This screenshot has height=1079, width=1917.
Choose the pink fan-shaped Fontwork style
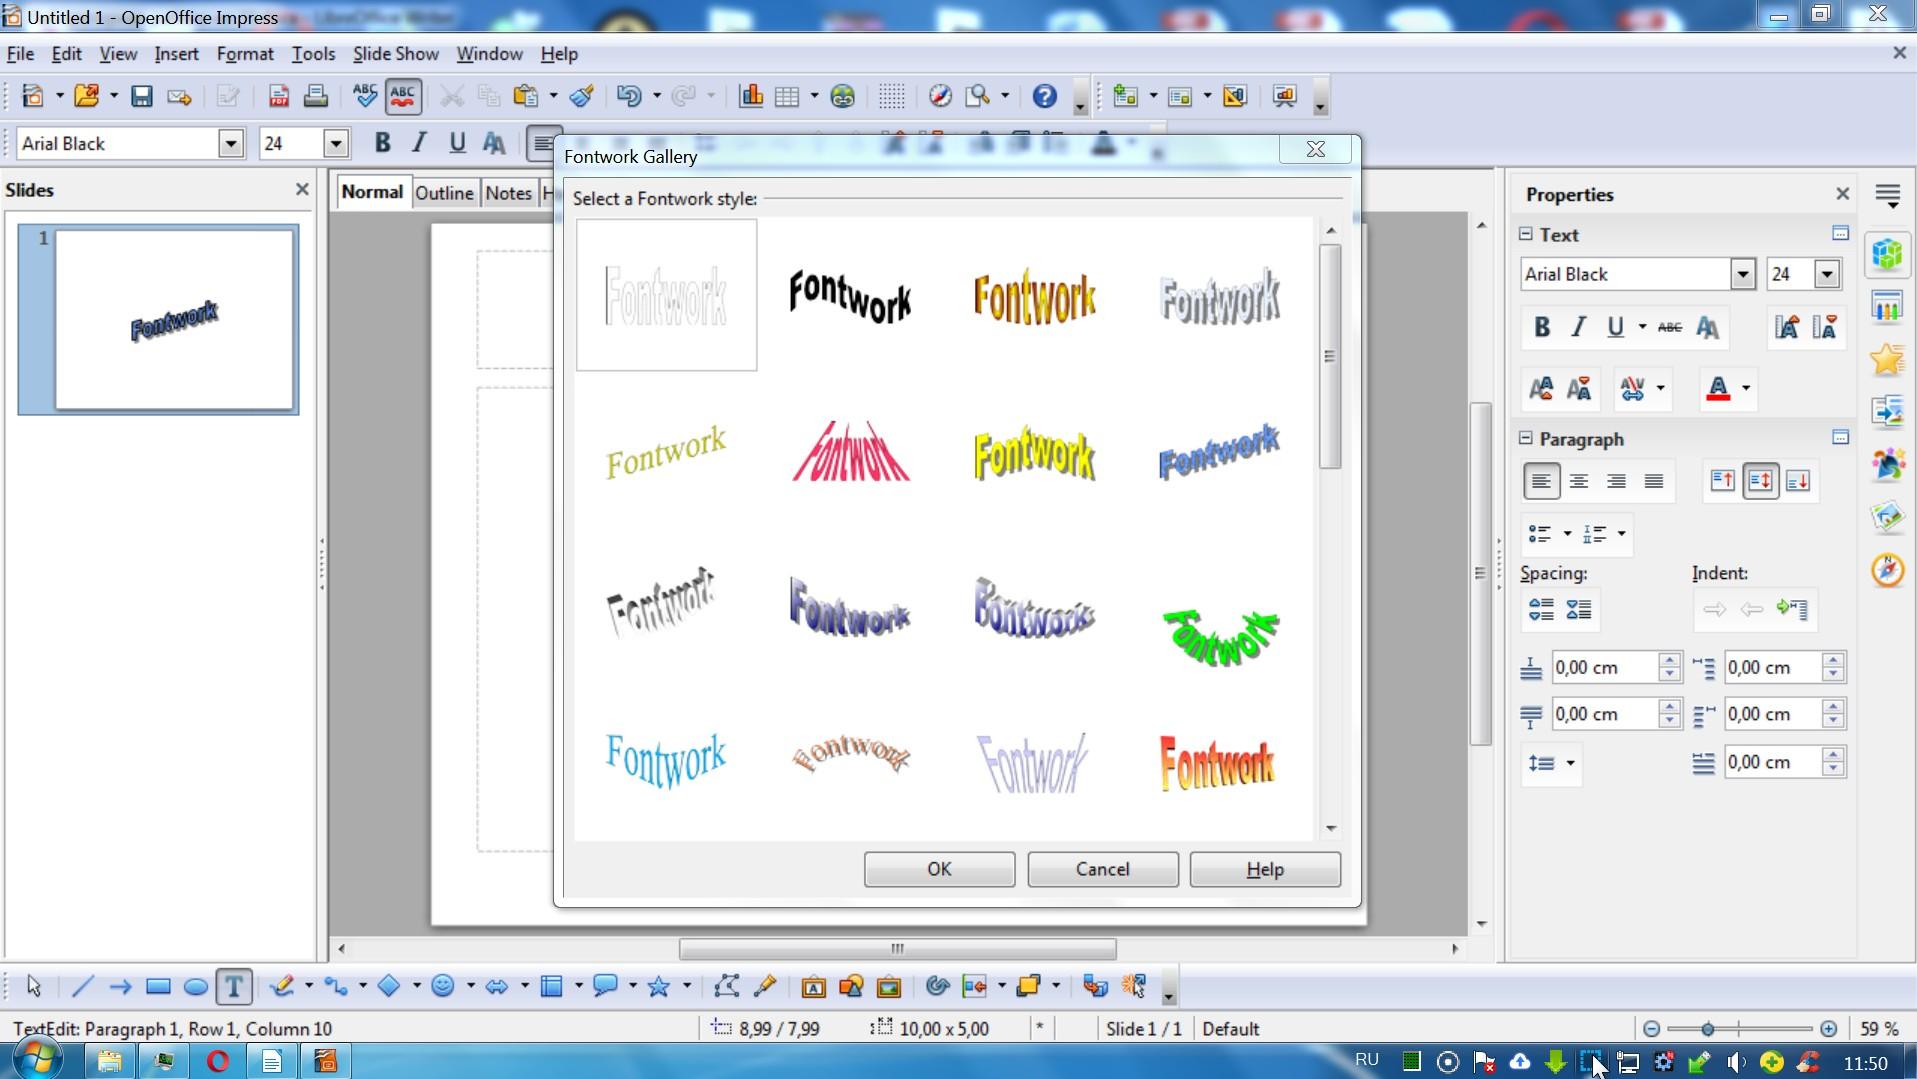coord(851,452)
